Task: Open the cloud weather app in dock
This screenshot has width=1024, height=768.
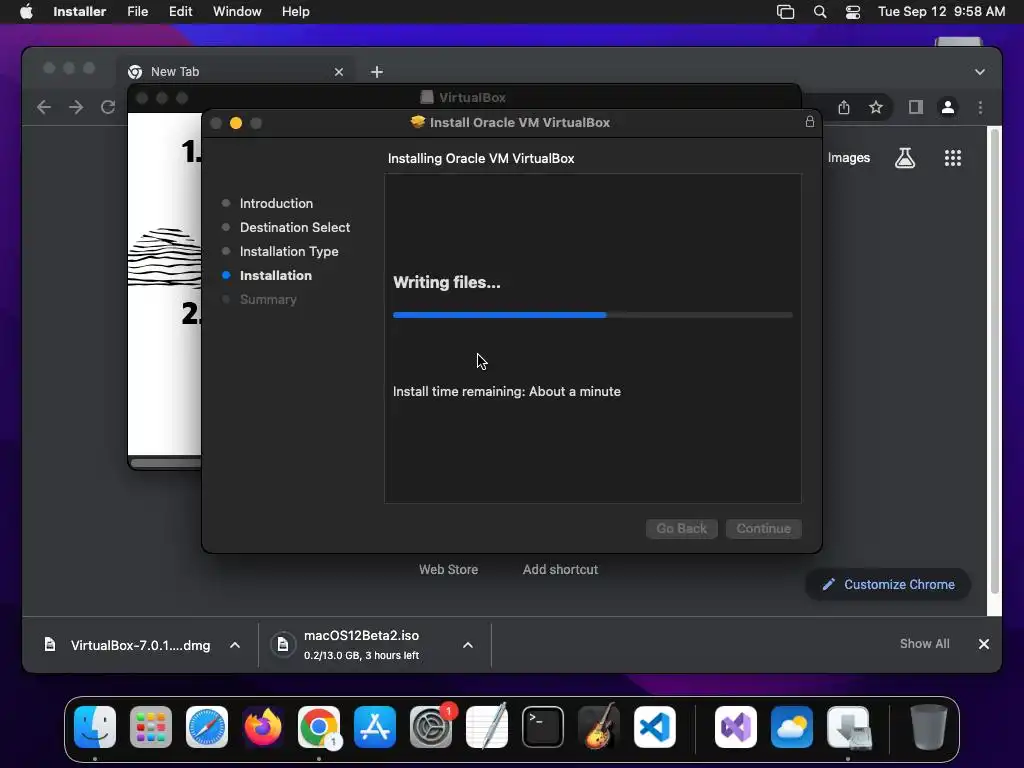Action: click(792, 727)
